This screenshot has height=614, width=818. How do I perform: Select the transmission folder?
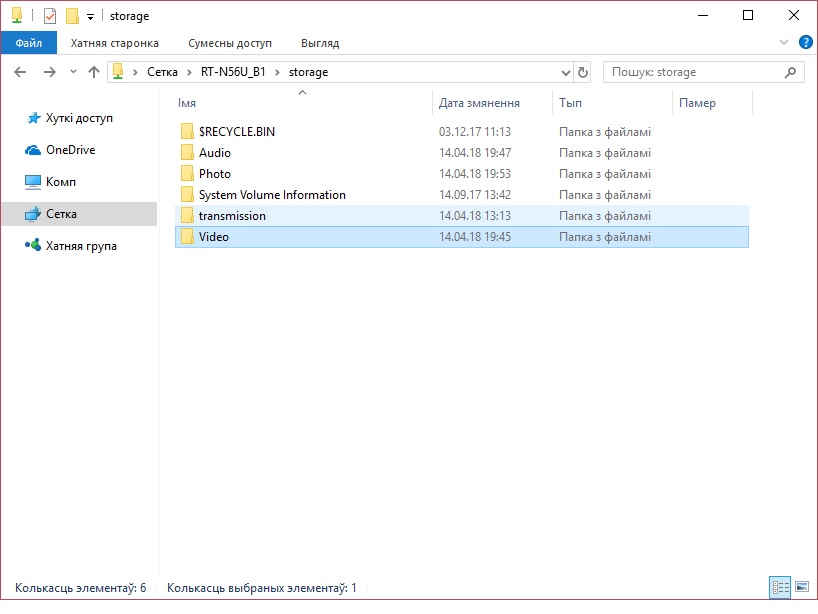pos(232,216)
